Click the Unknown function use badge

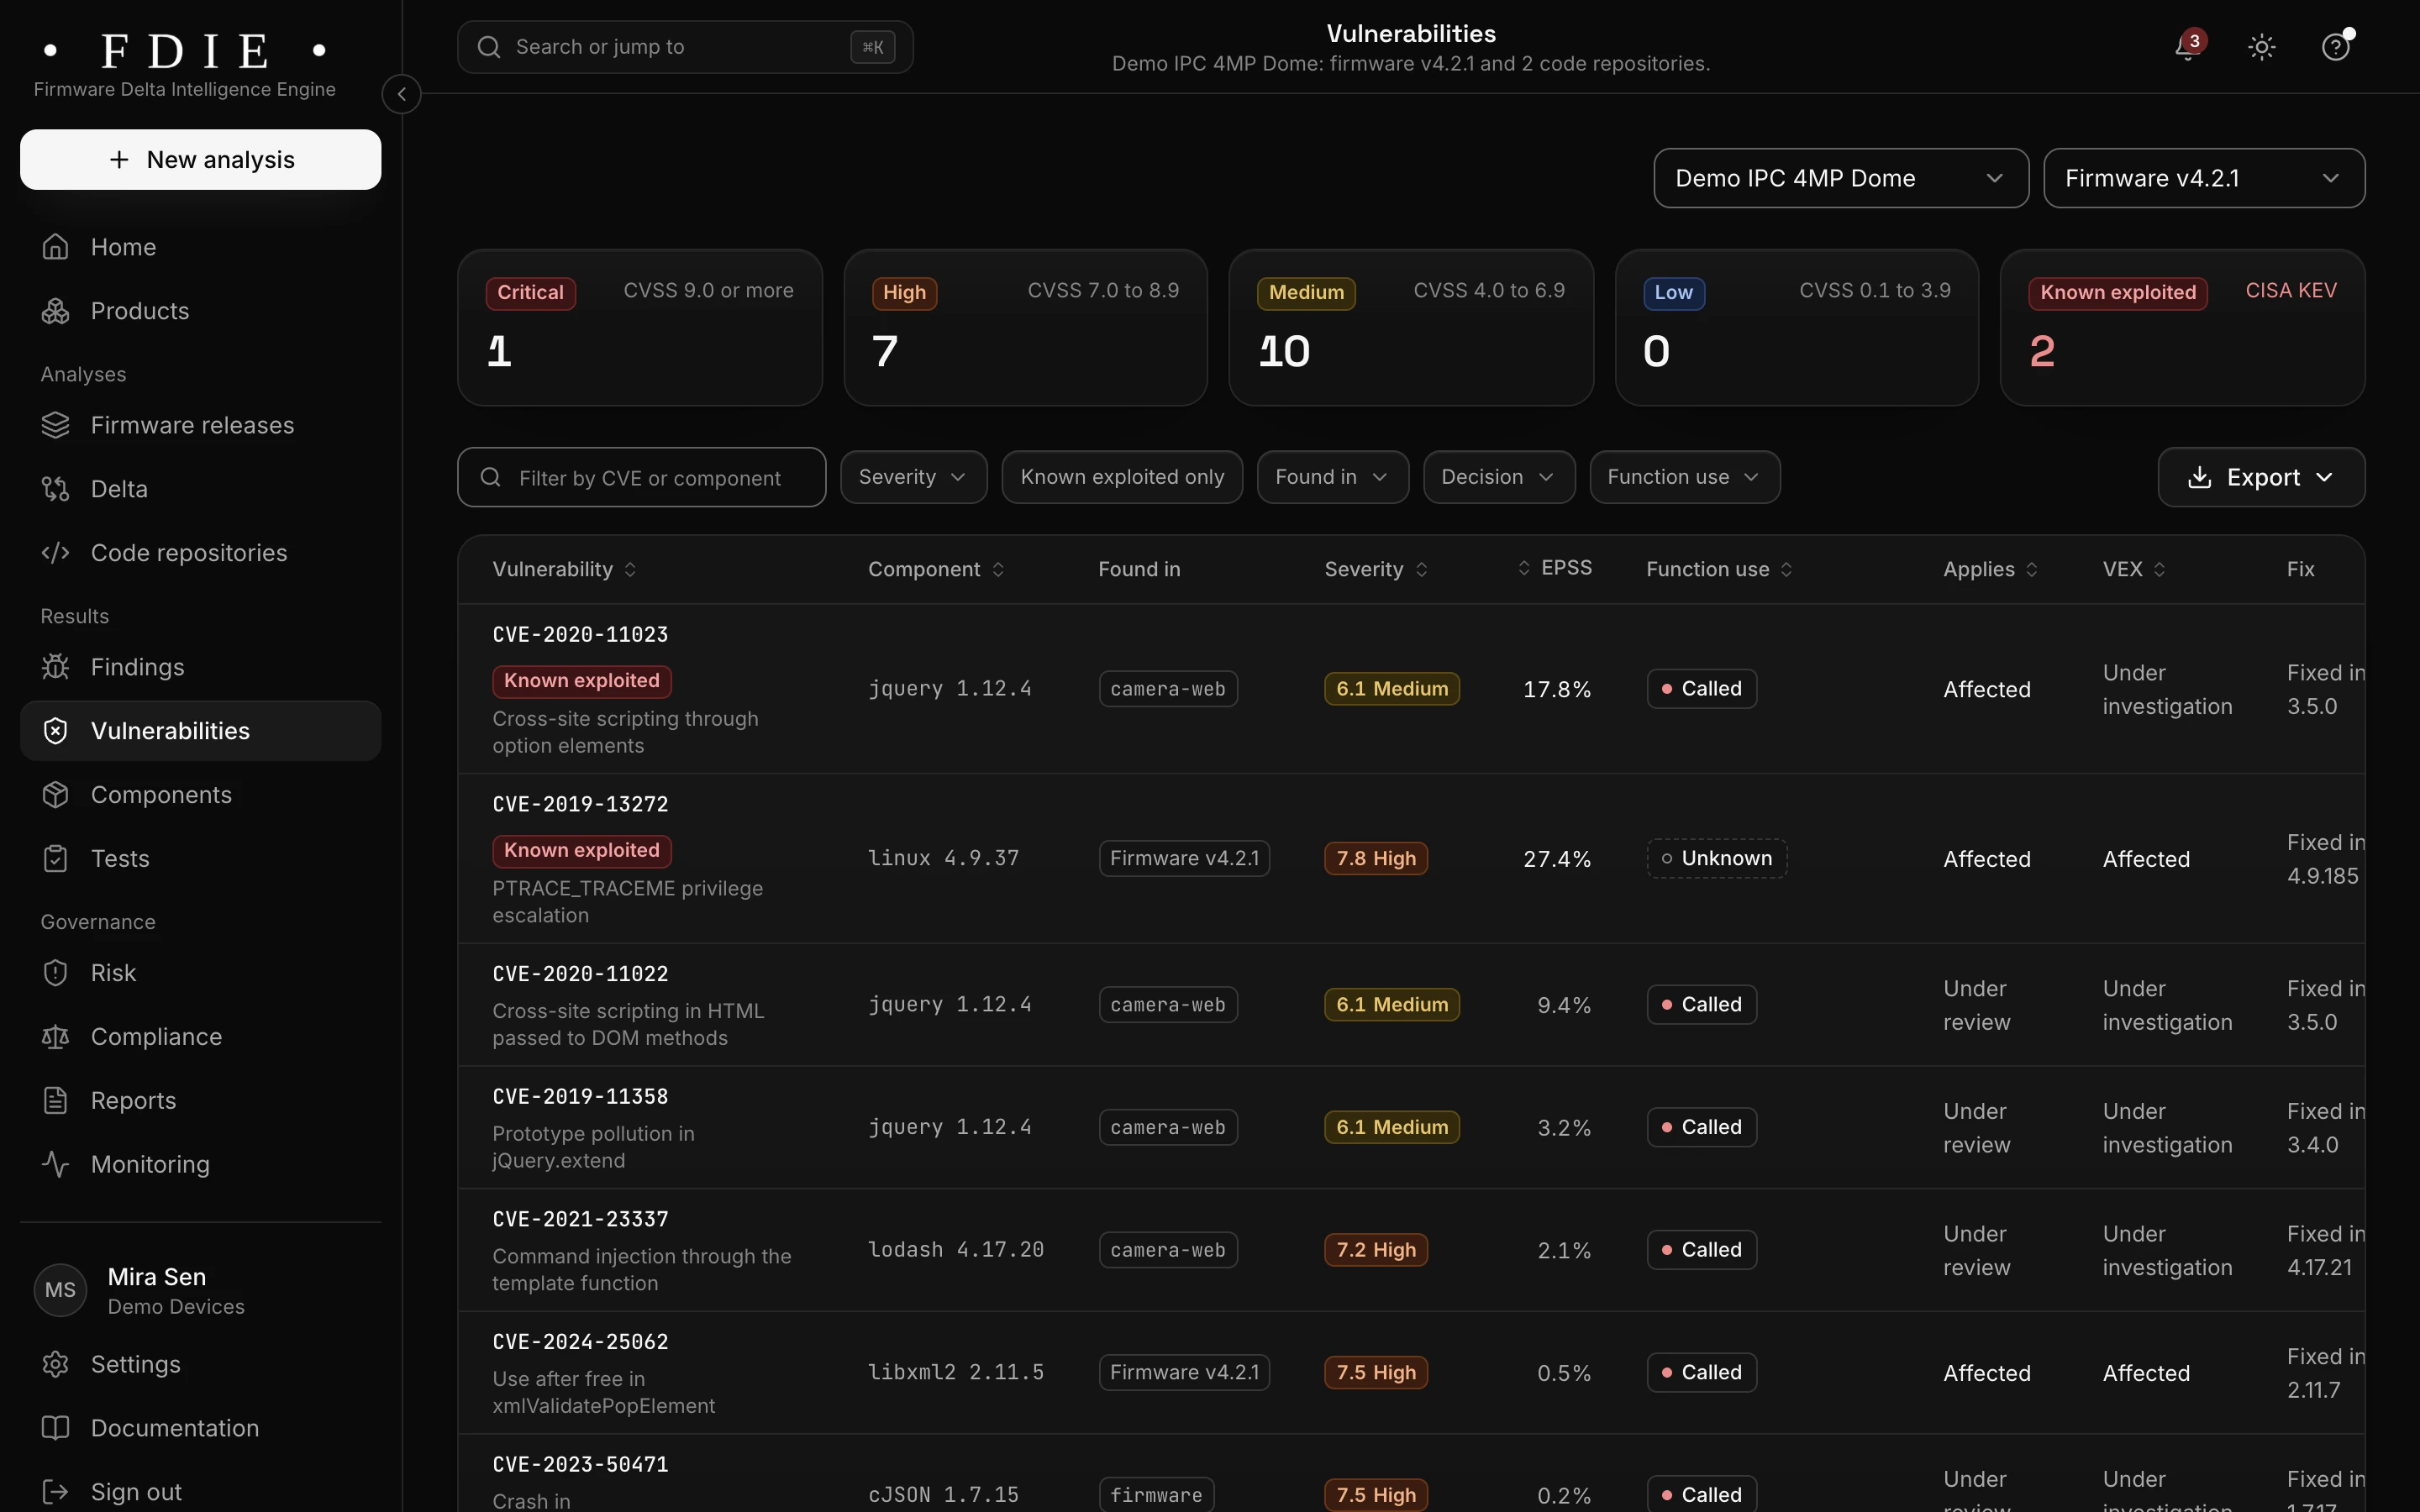(x=1717, y=858)
